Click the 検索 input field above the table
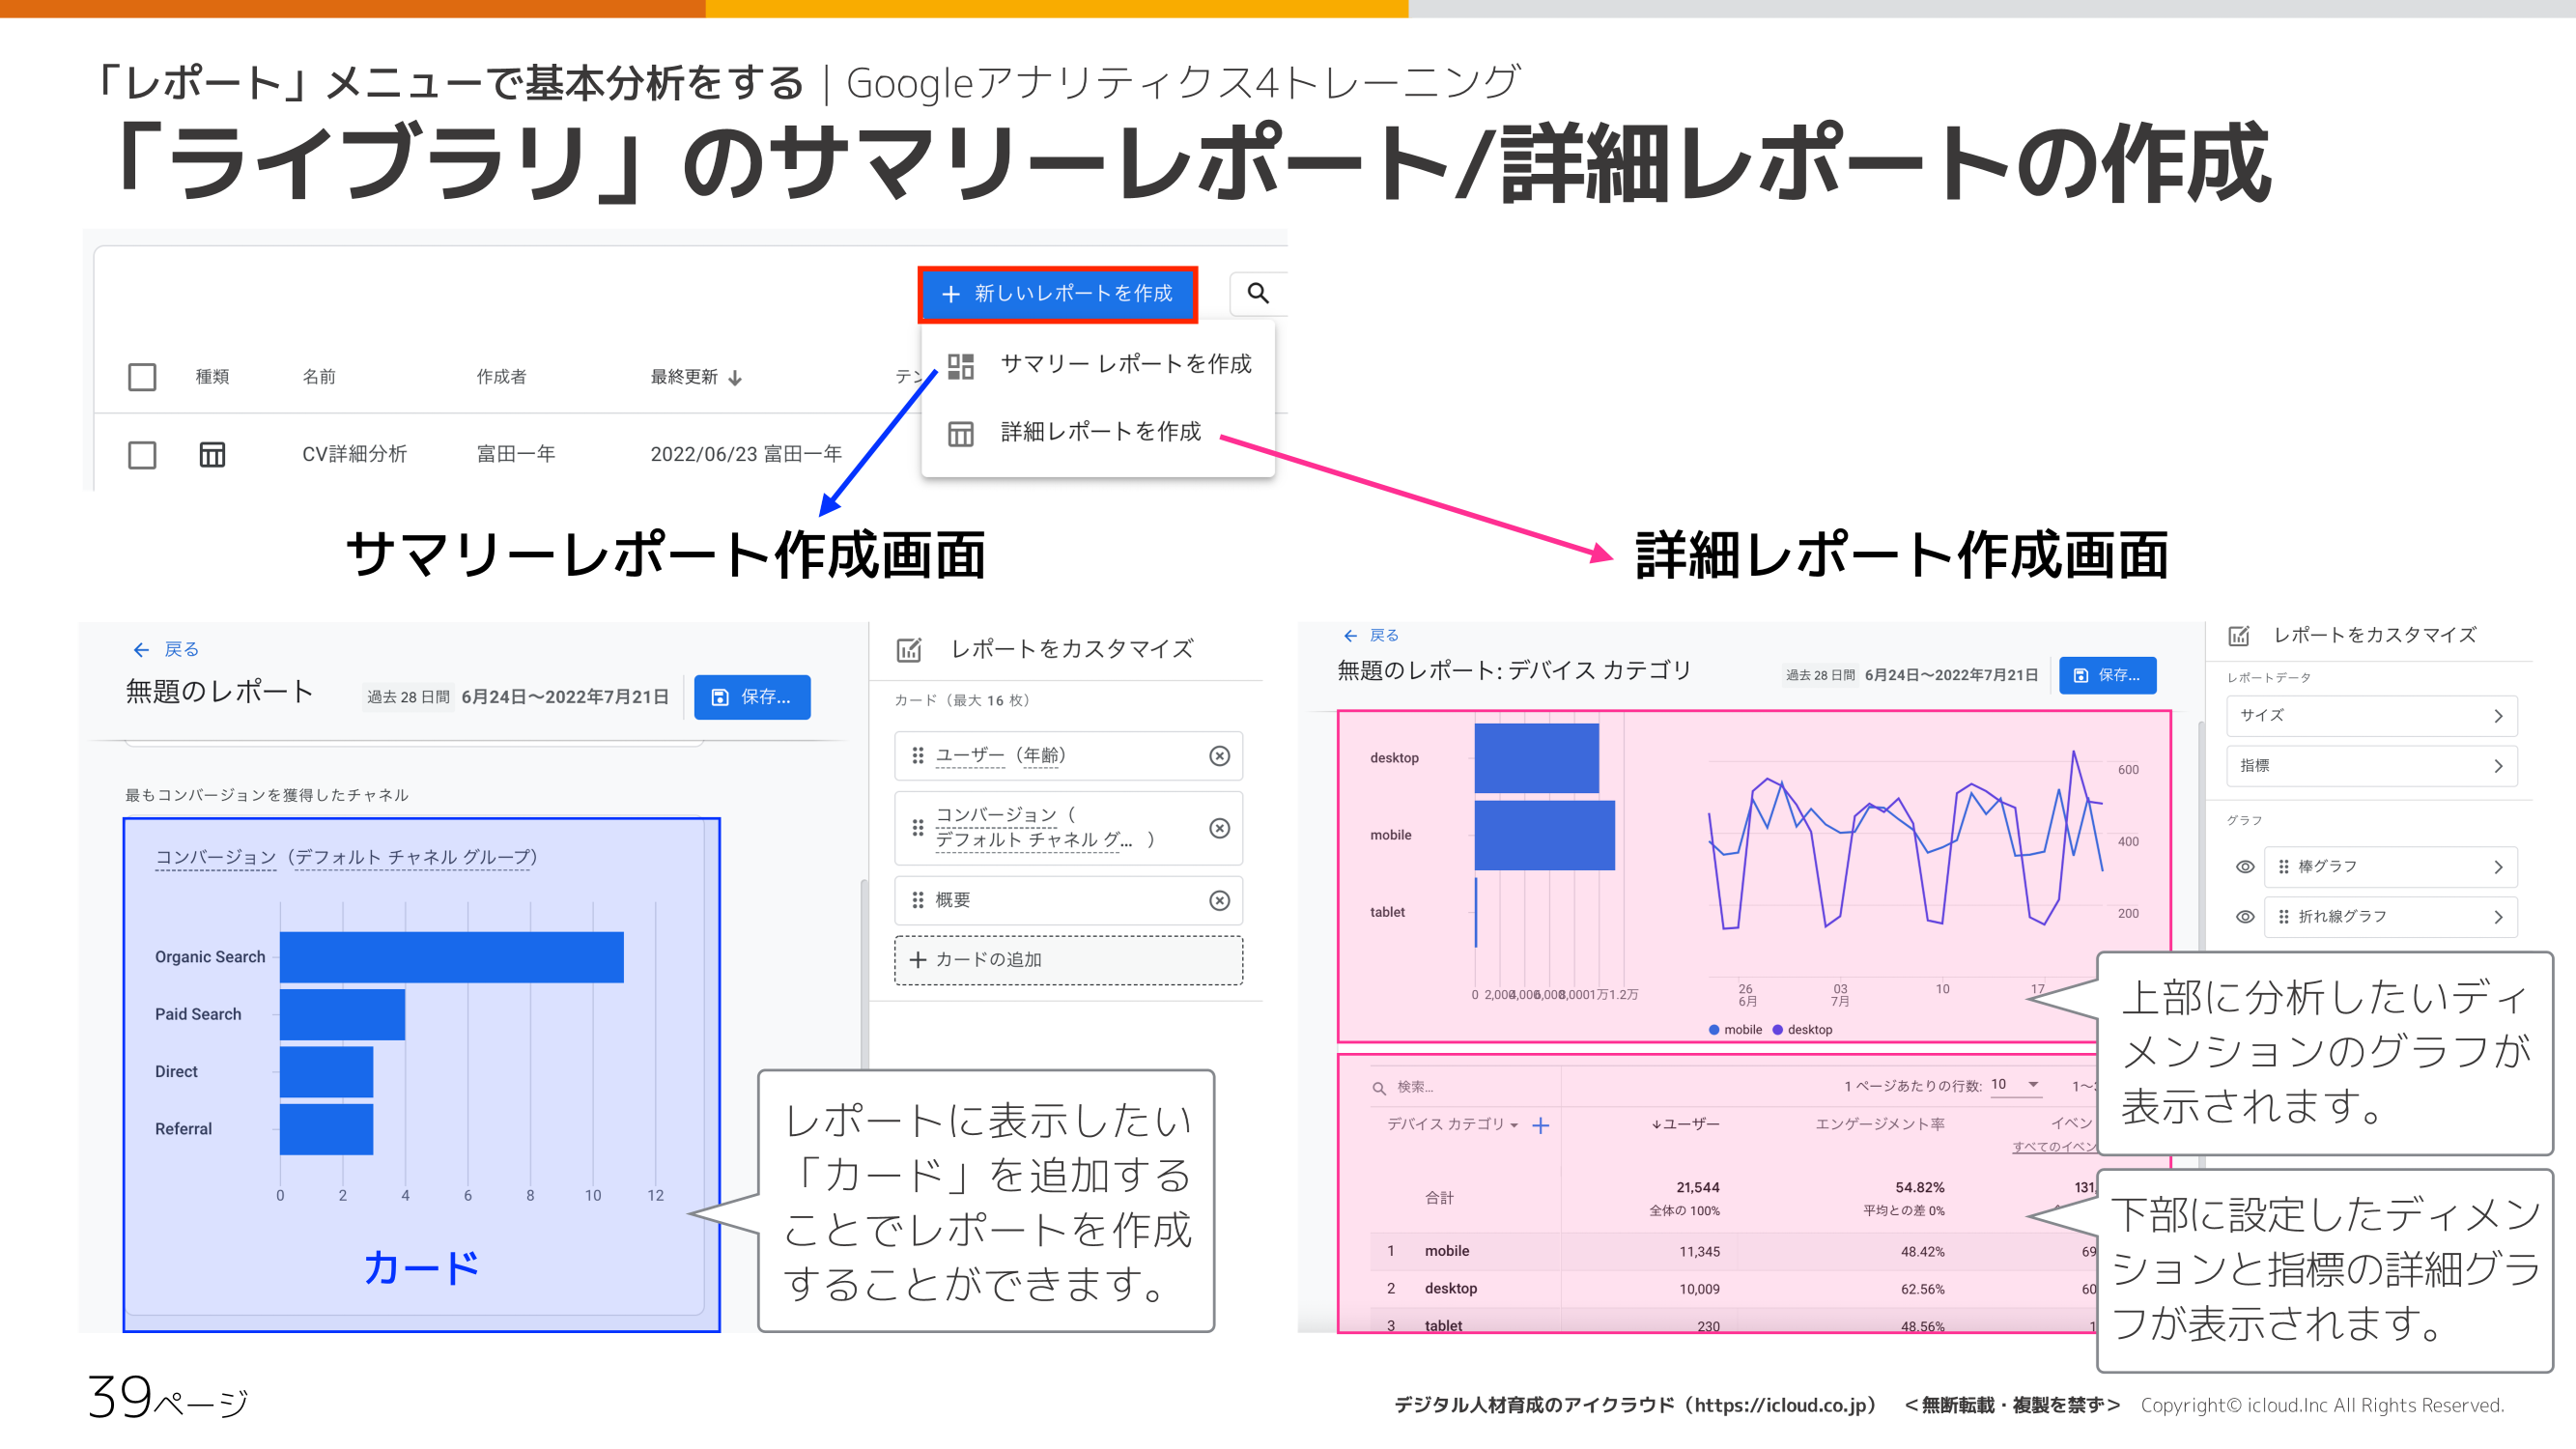Image resolution: width=2576 pixels, height=1449 pixels. [1415, 1086]
